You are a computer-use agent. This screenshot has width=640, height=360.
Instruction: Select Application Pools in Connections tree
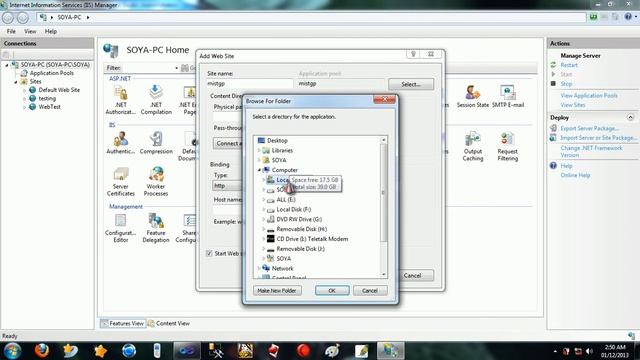pyautogui.click(x=51, y=73)
